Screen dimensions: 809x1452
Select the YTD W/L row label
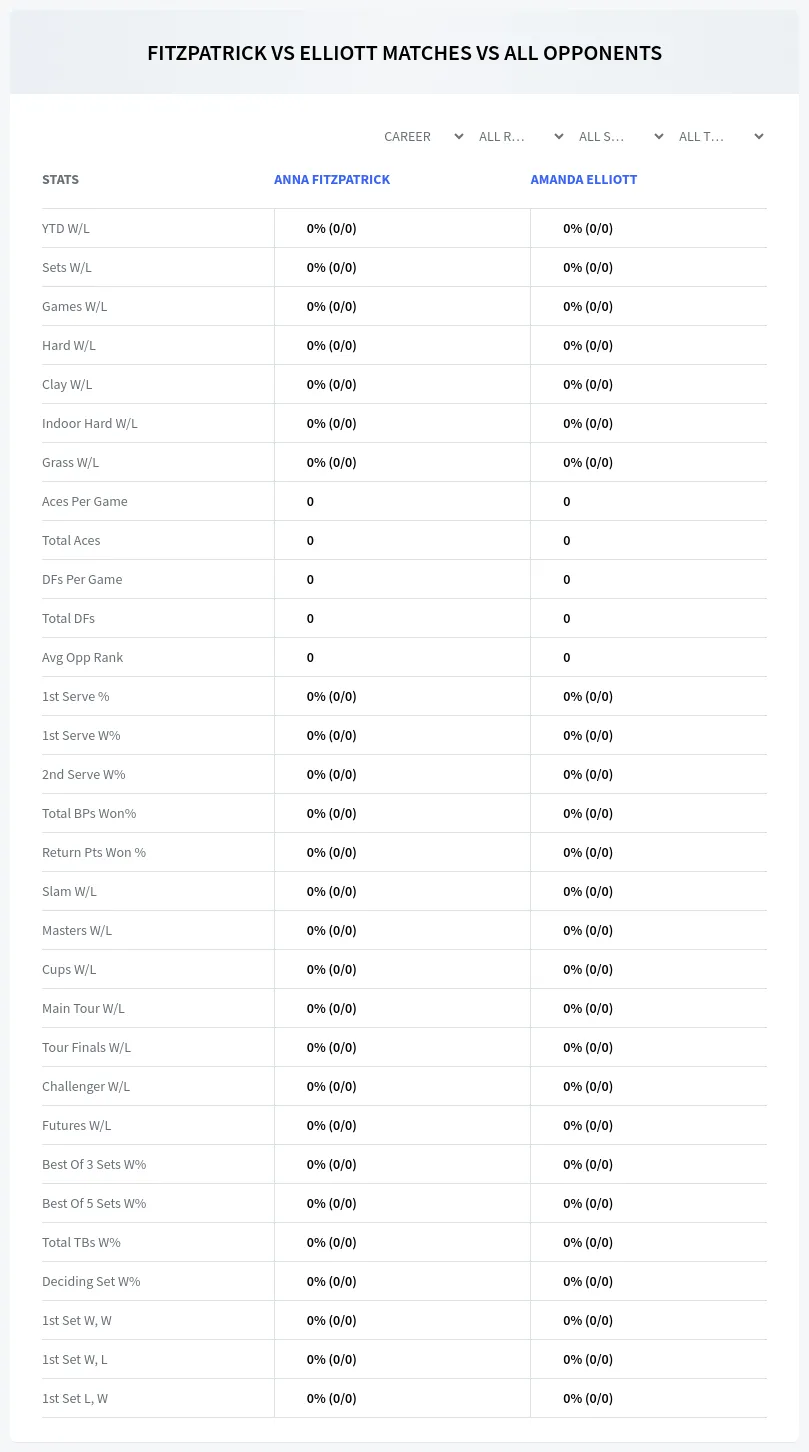[x=66, y=228]
